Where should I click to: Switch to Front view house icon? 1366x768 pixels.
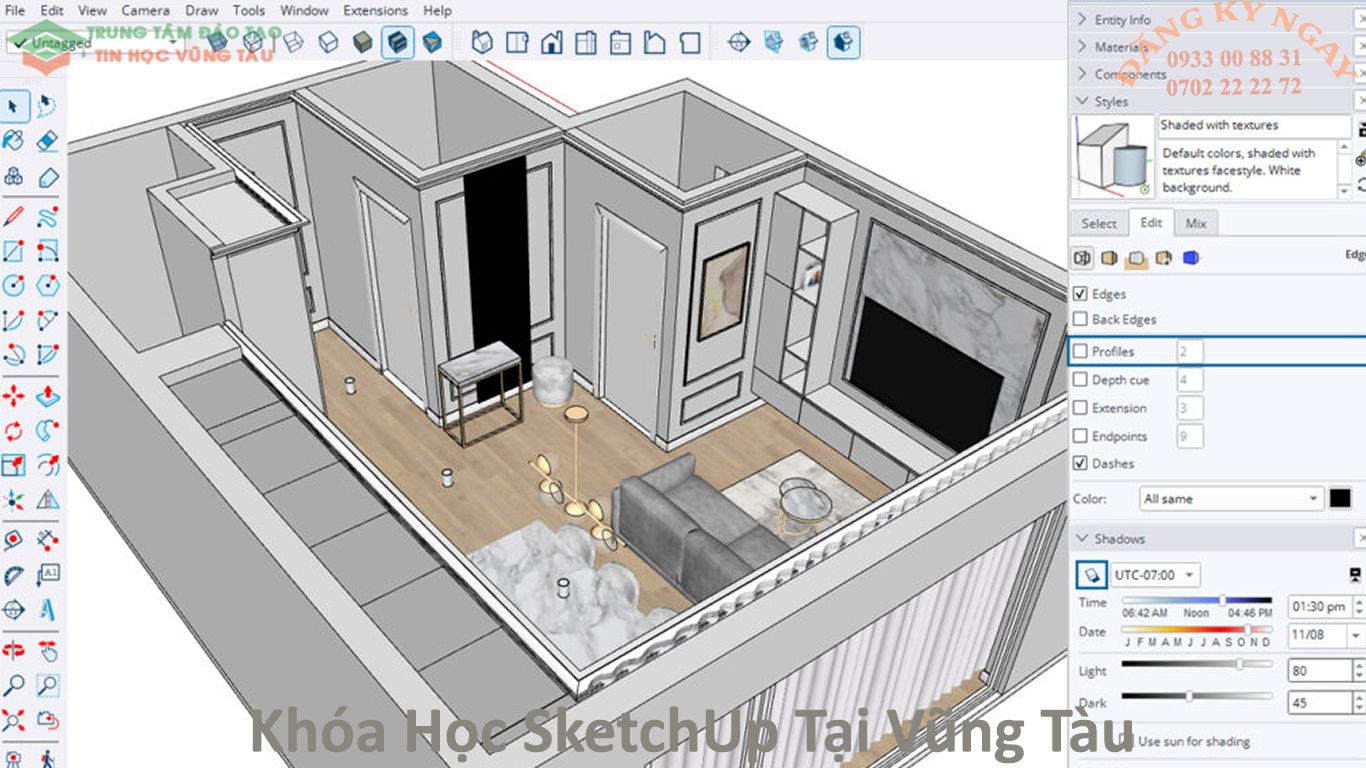(551, 42)
